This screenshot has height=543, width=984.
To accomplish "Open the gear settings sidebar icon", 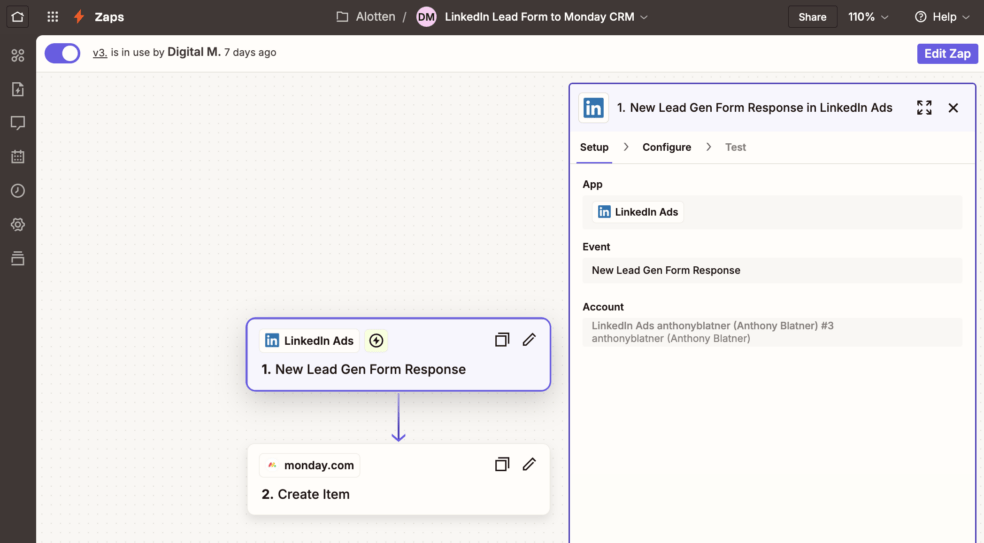I will [18, 224].
